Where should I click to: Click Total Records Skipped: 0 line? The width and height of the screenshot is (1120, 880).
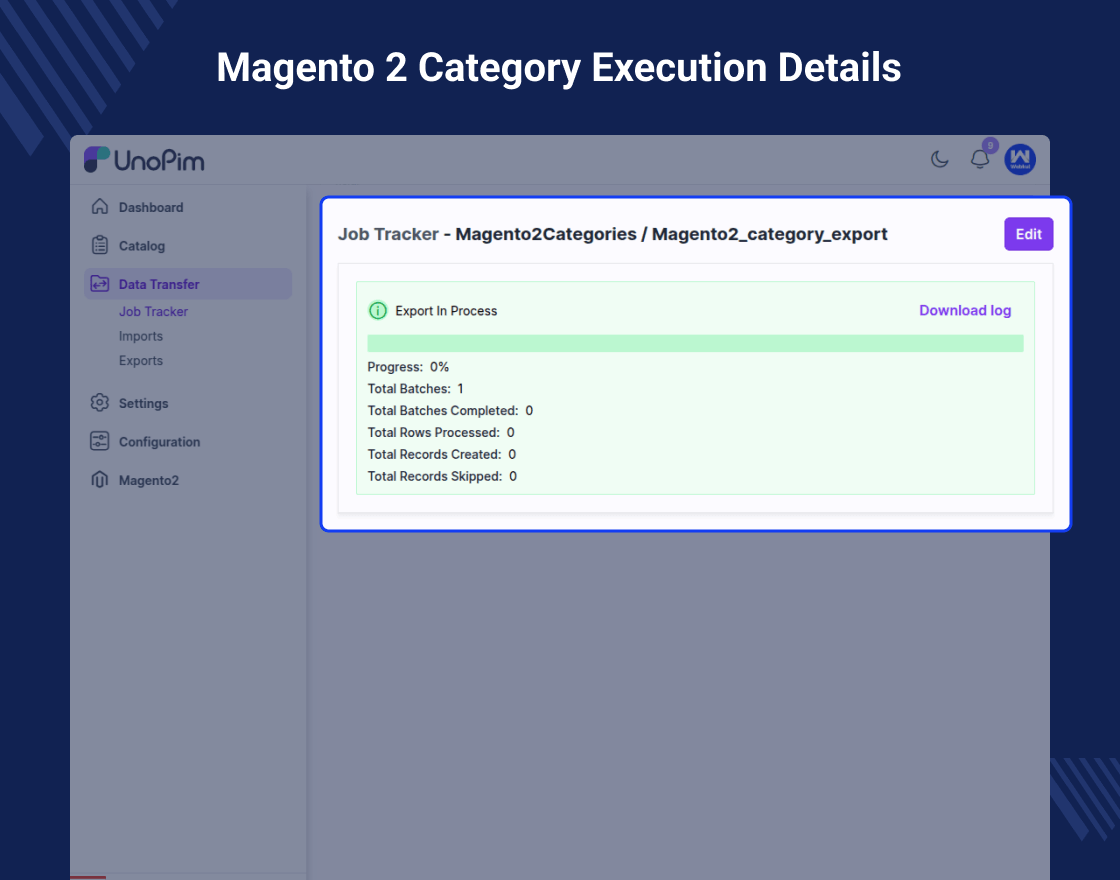coord(442,476)
